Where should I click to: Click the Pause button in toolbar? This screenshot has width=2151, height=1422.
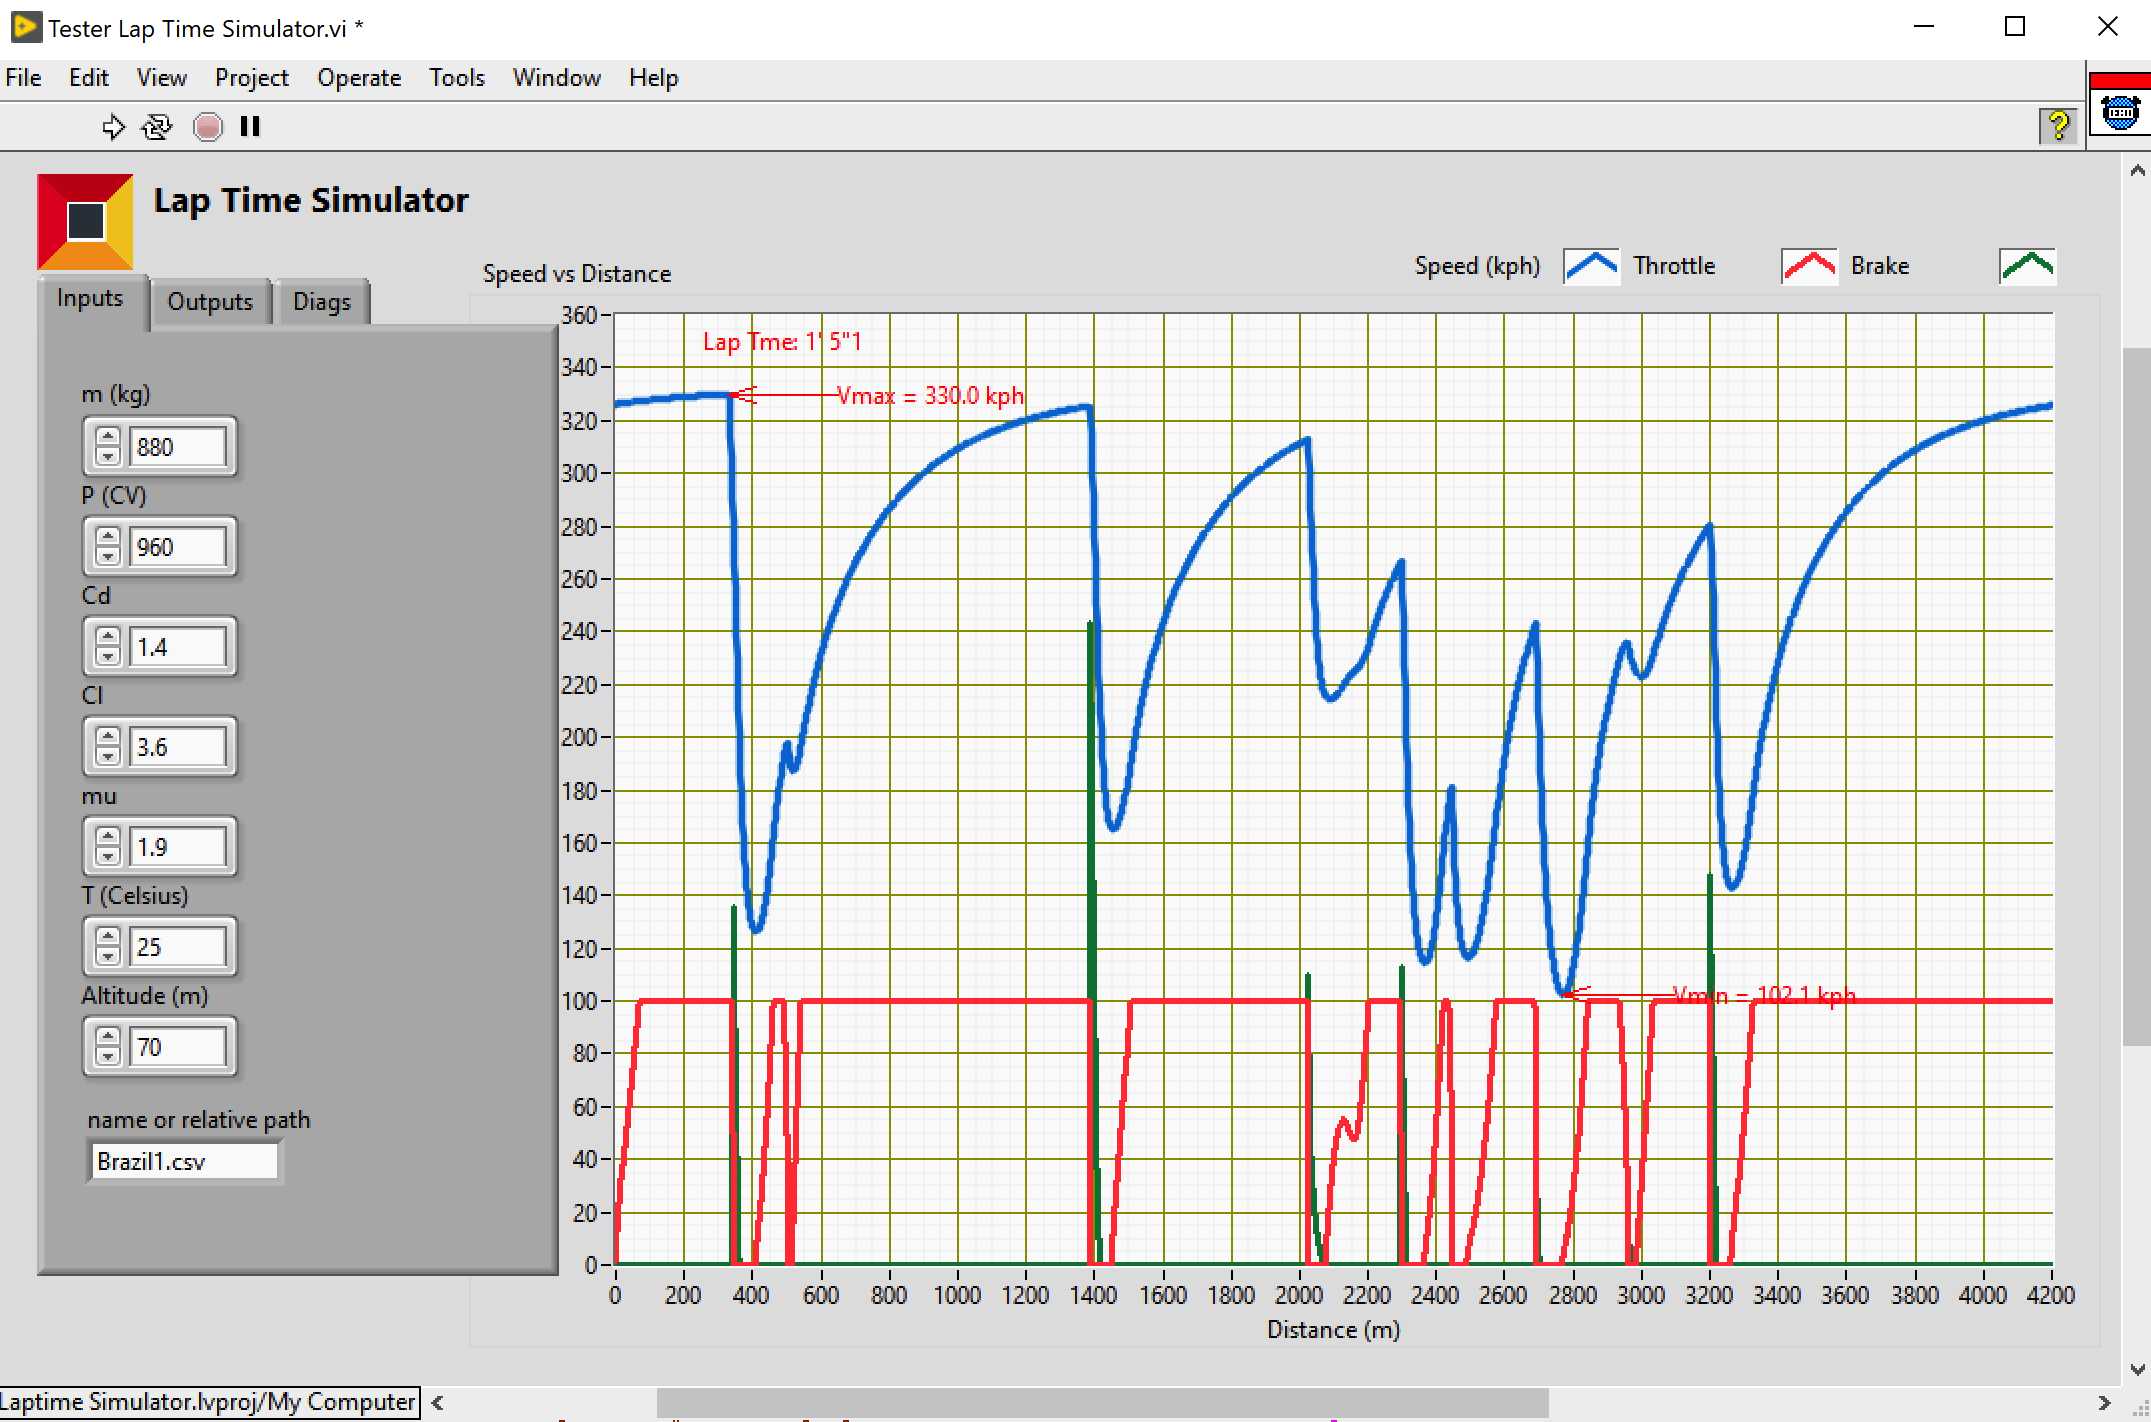click(250, 127)
